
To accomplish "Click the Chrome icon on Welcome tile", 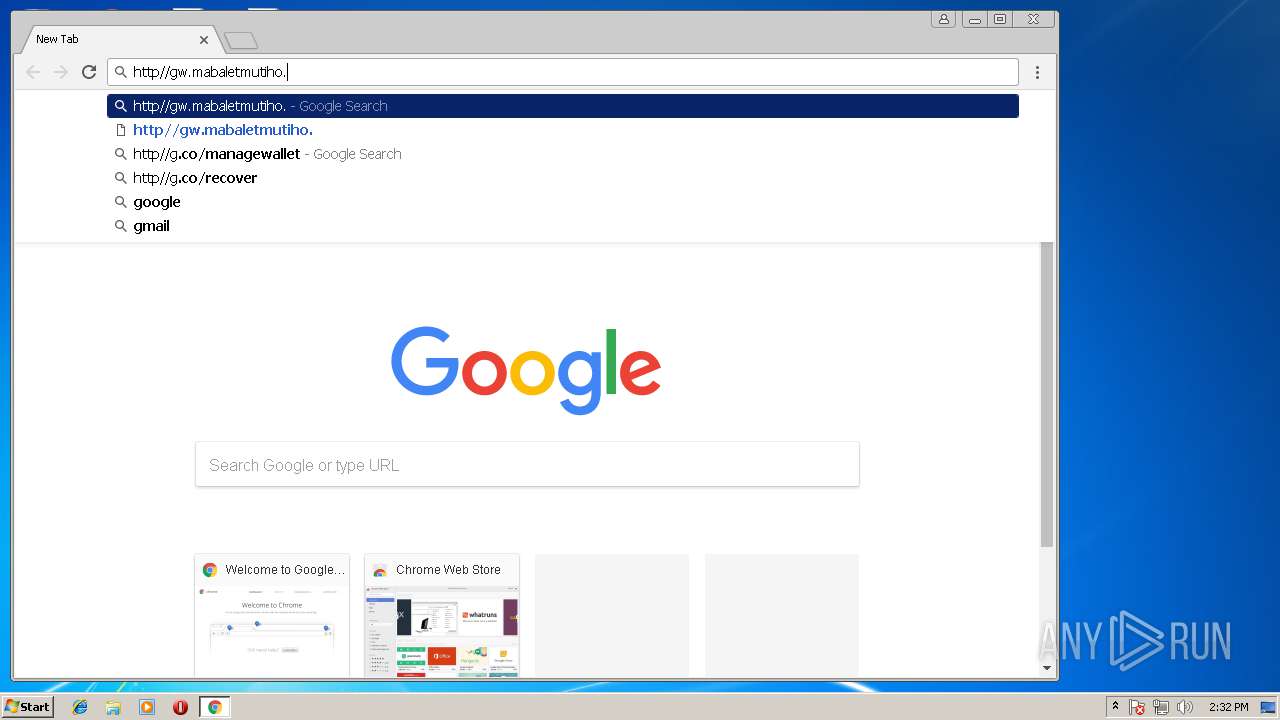I will pyautogui.click(x=210, y=570).
